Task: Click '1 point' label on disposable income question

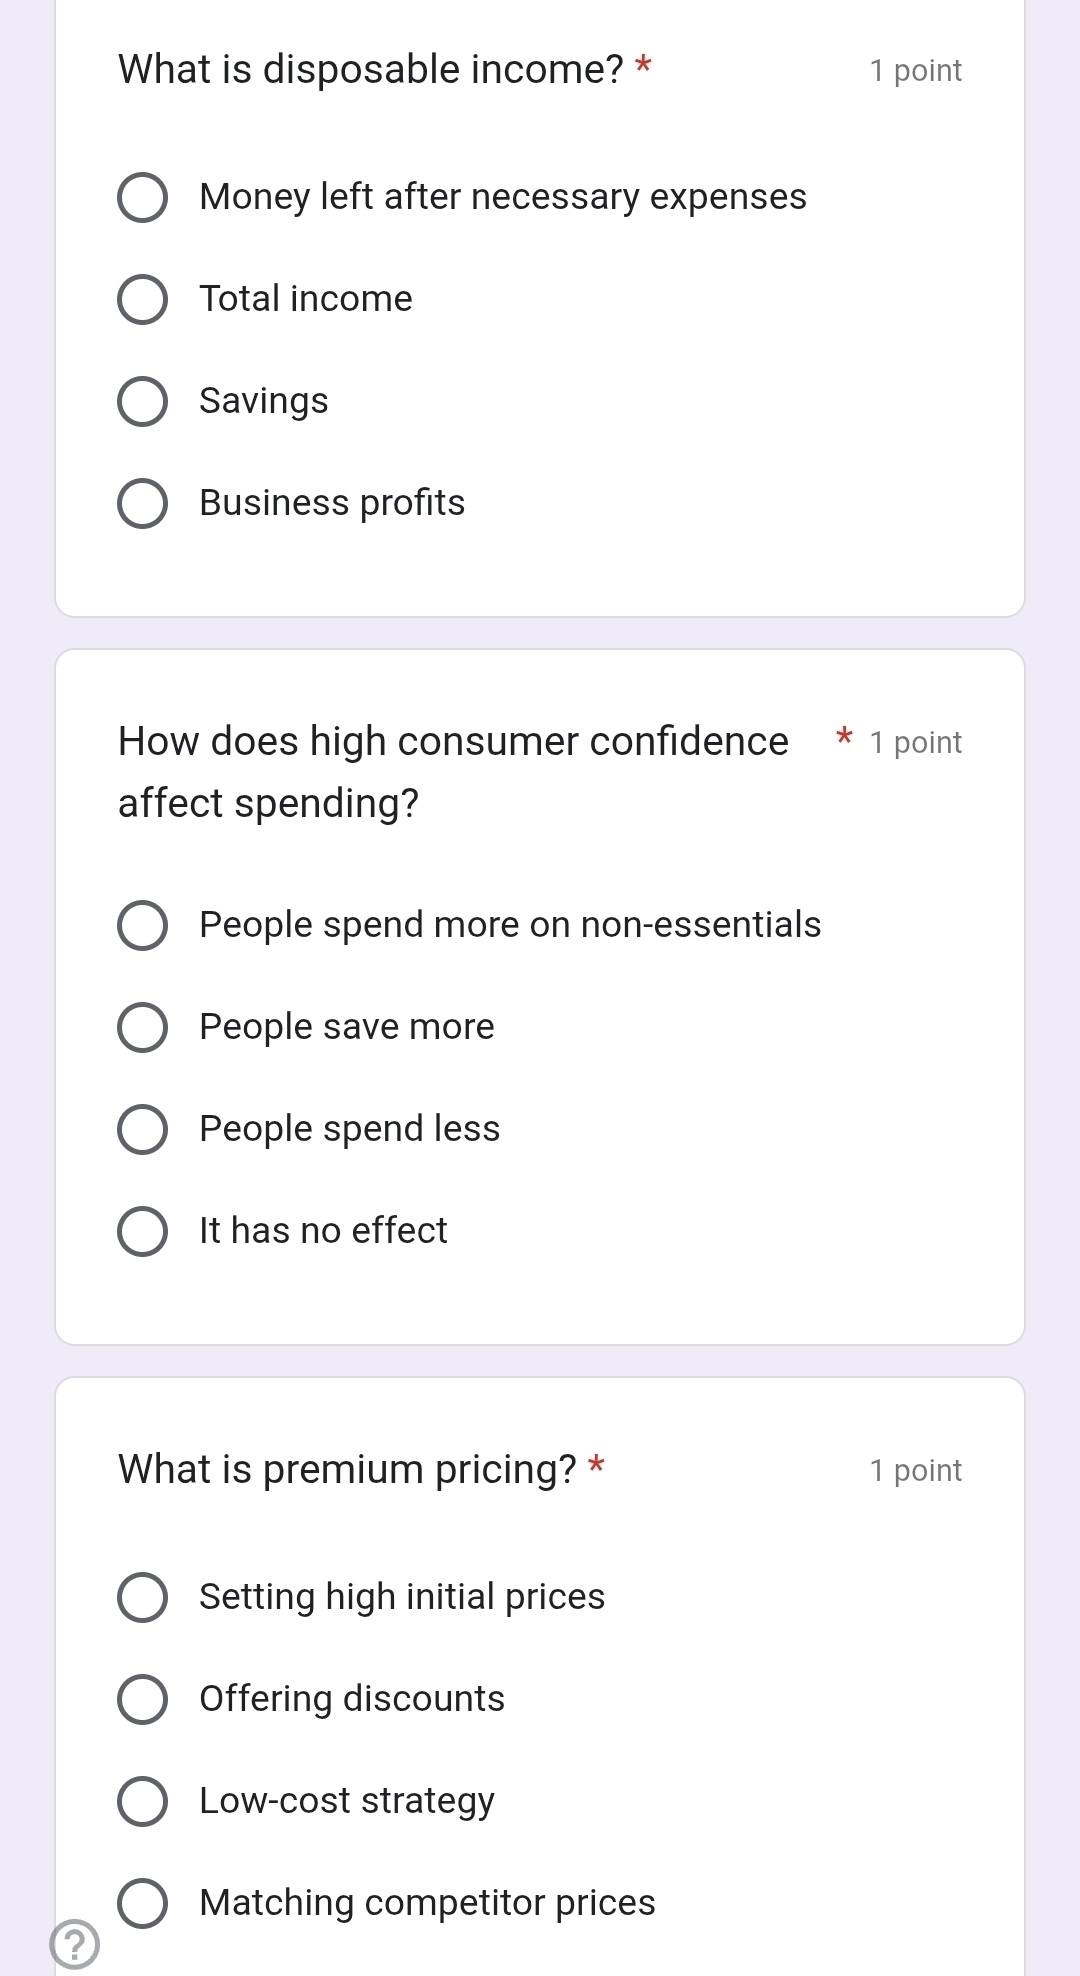Action: [x=915, y=71]
